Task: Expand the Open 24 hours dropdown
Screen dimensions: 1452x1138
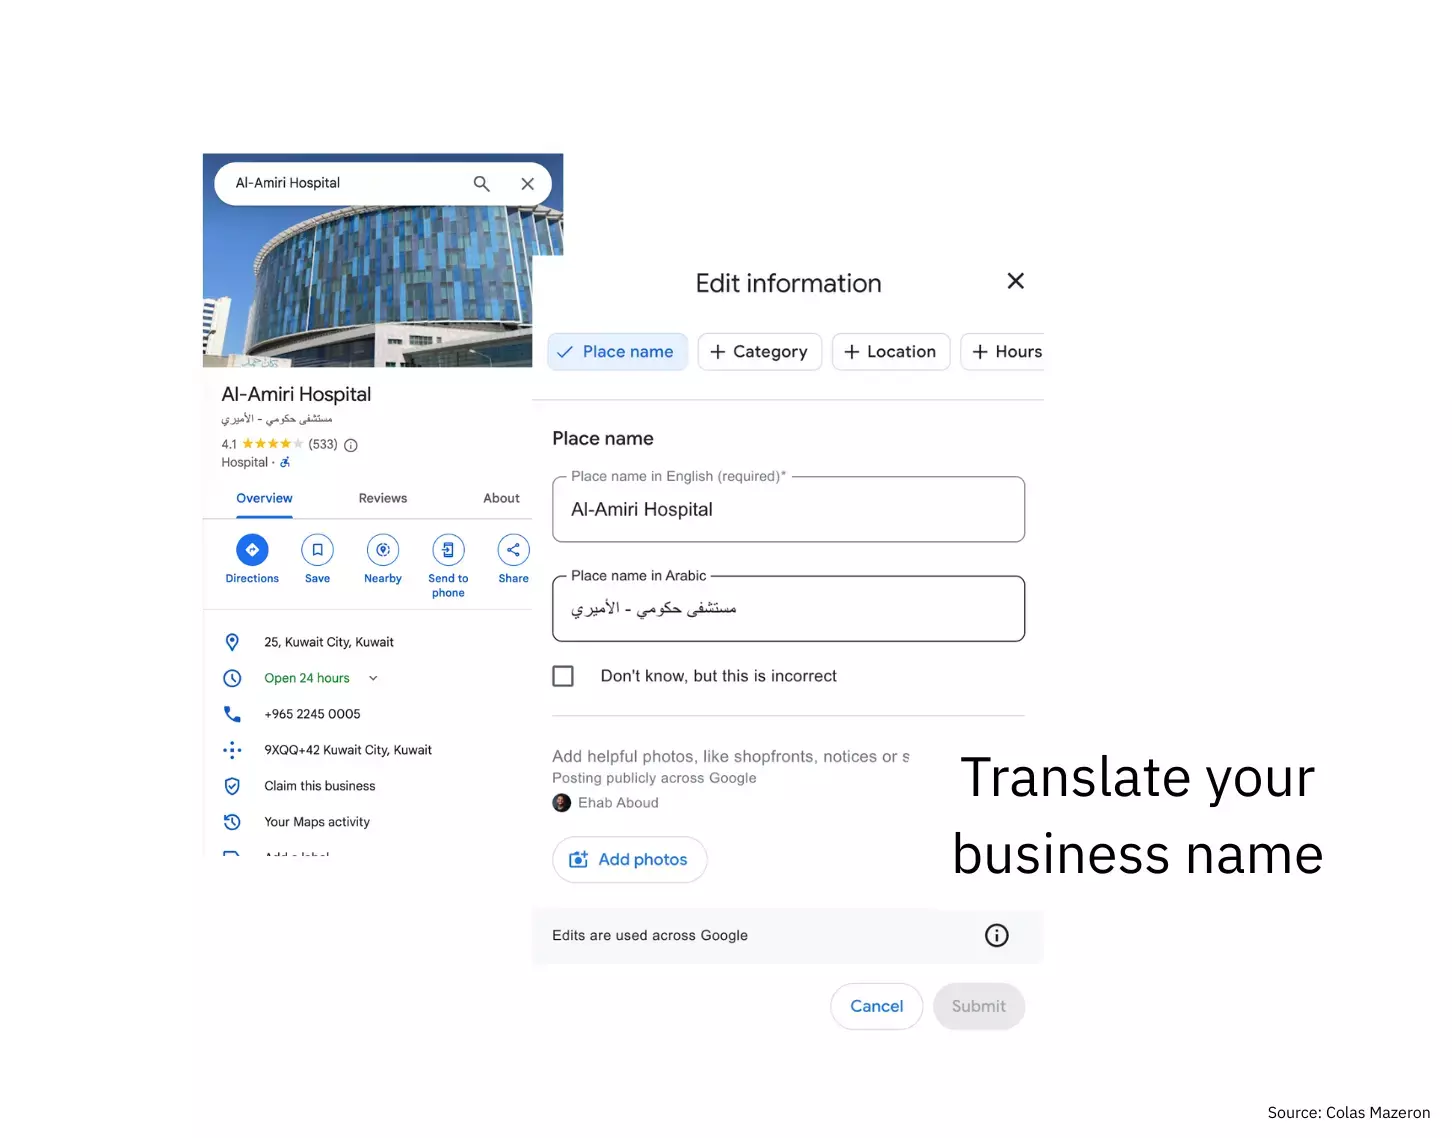Action: pos(372,677)
